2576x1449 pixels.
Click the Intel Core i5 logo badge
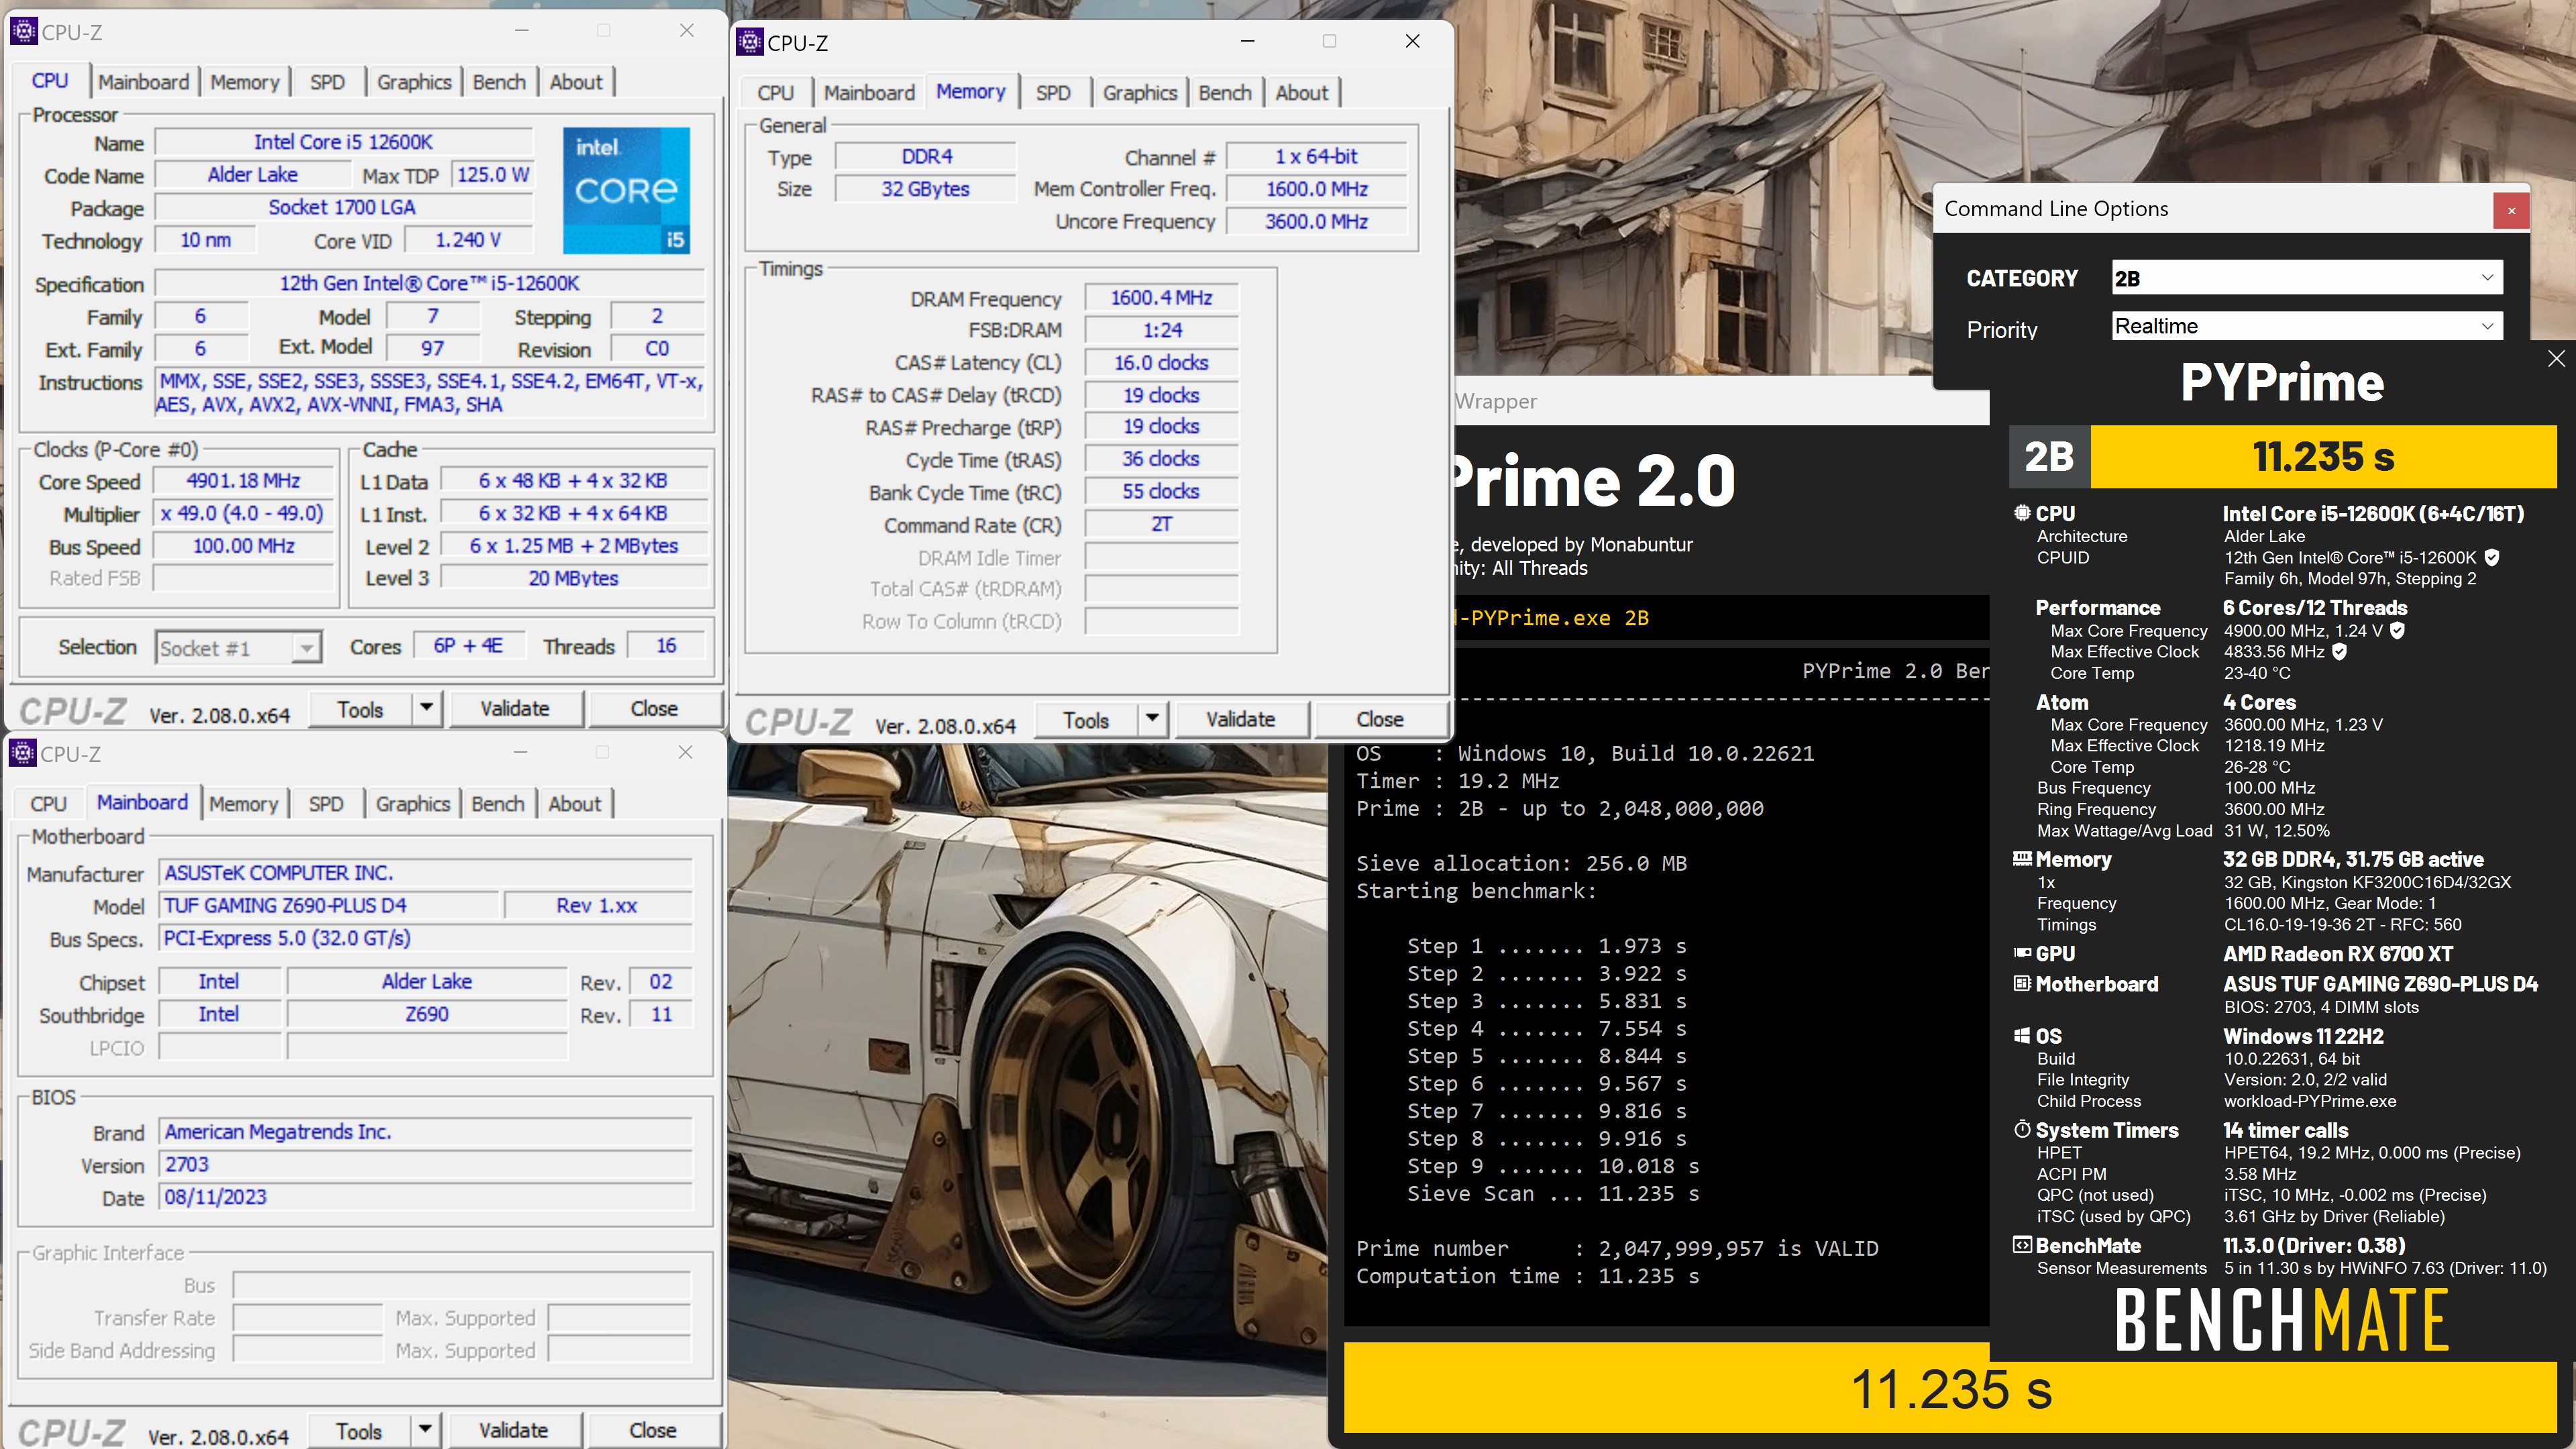pos(626,190)
